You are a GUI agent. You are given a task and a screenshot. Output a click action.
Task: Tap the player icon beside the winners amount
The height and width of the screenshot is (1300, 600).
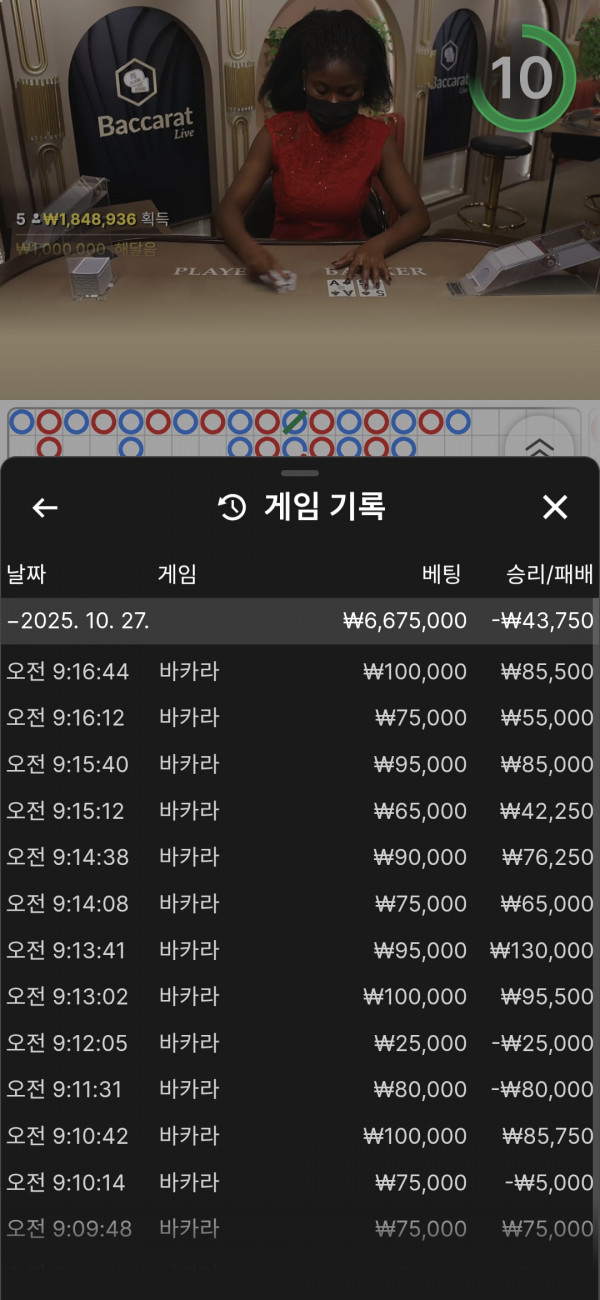36,218
